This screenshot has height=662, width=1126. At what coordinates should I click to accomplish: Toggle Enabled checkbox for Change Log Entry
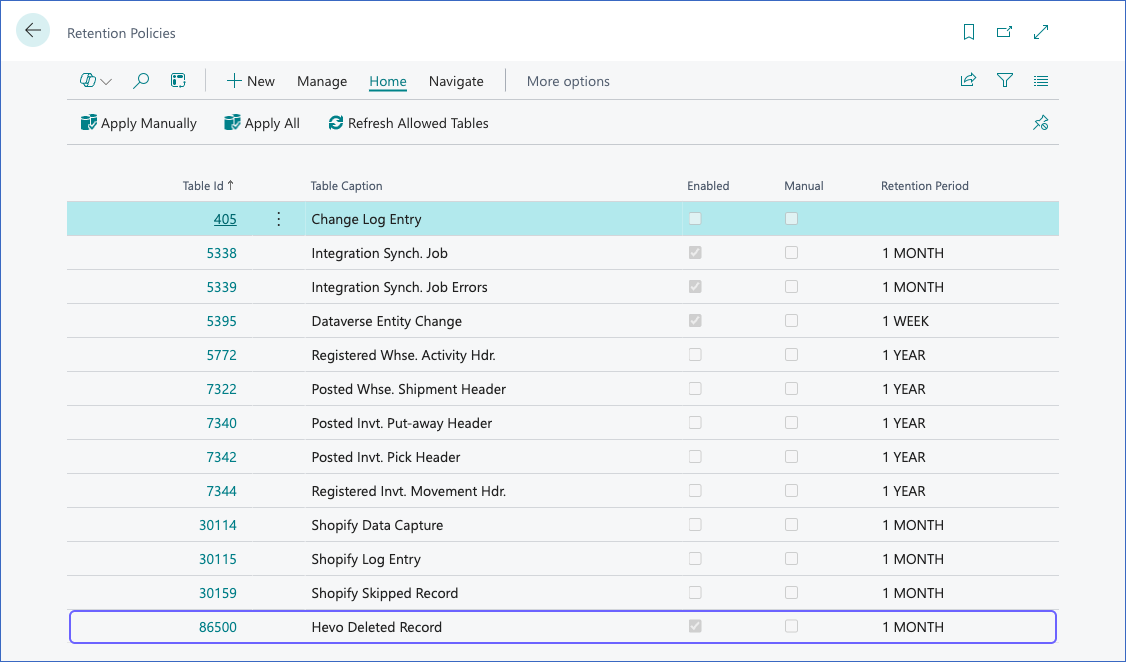pos(695,219)
